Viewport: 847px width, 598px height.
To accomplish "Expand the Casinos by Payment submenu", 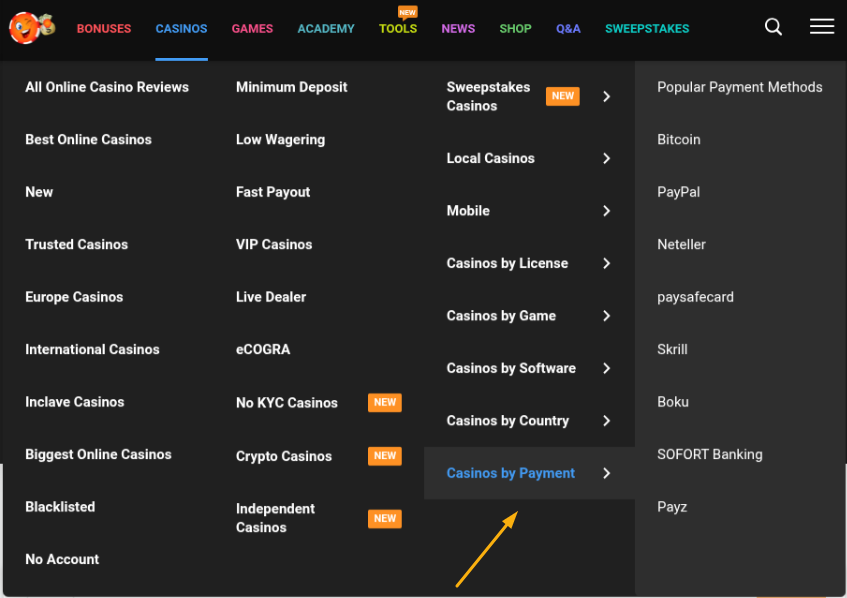I will tap(510, 473).
